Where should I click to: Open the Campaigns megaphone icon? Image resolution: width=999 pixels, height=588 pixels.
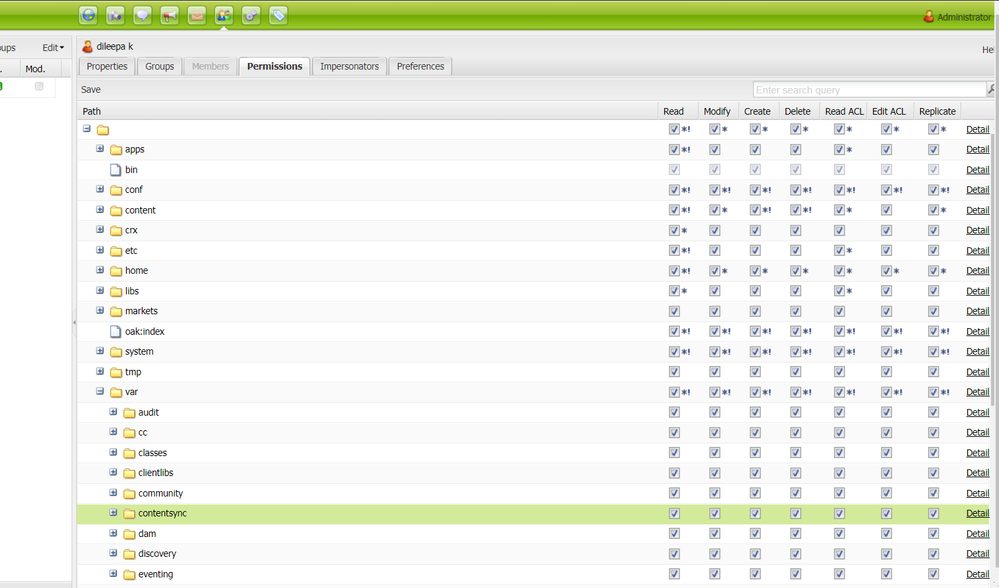click(170, 15)
